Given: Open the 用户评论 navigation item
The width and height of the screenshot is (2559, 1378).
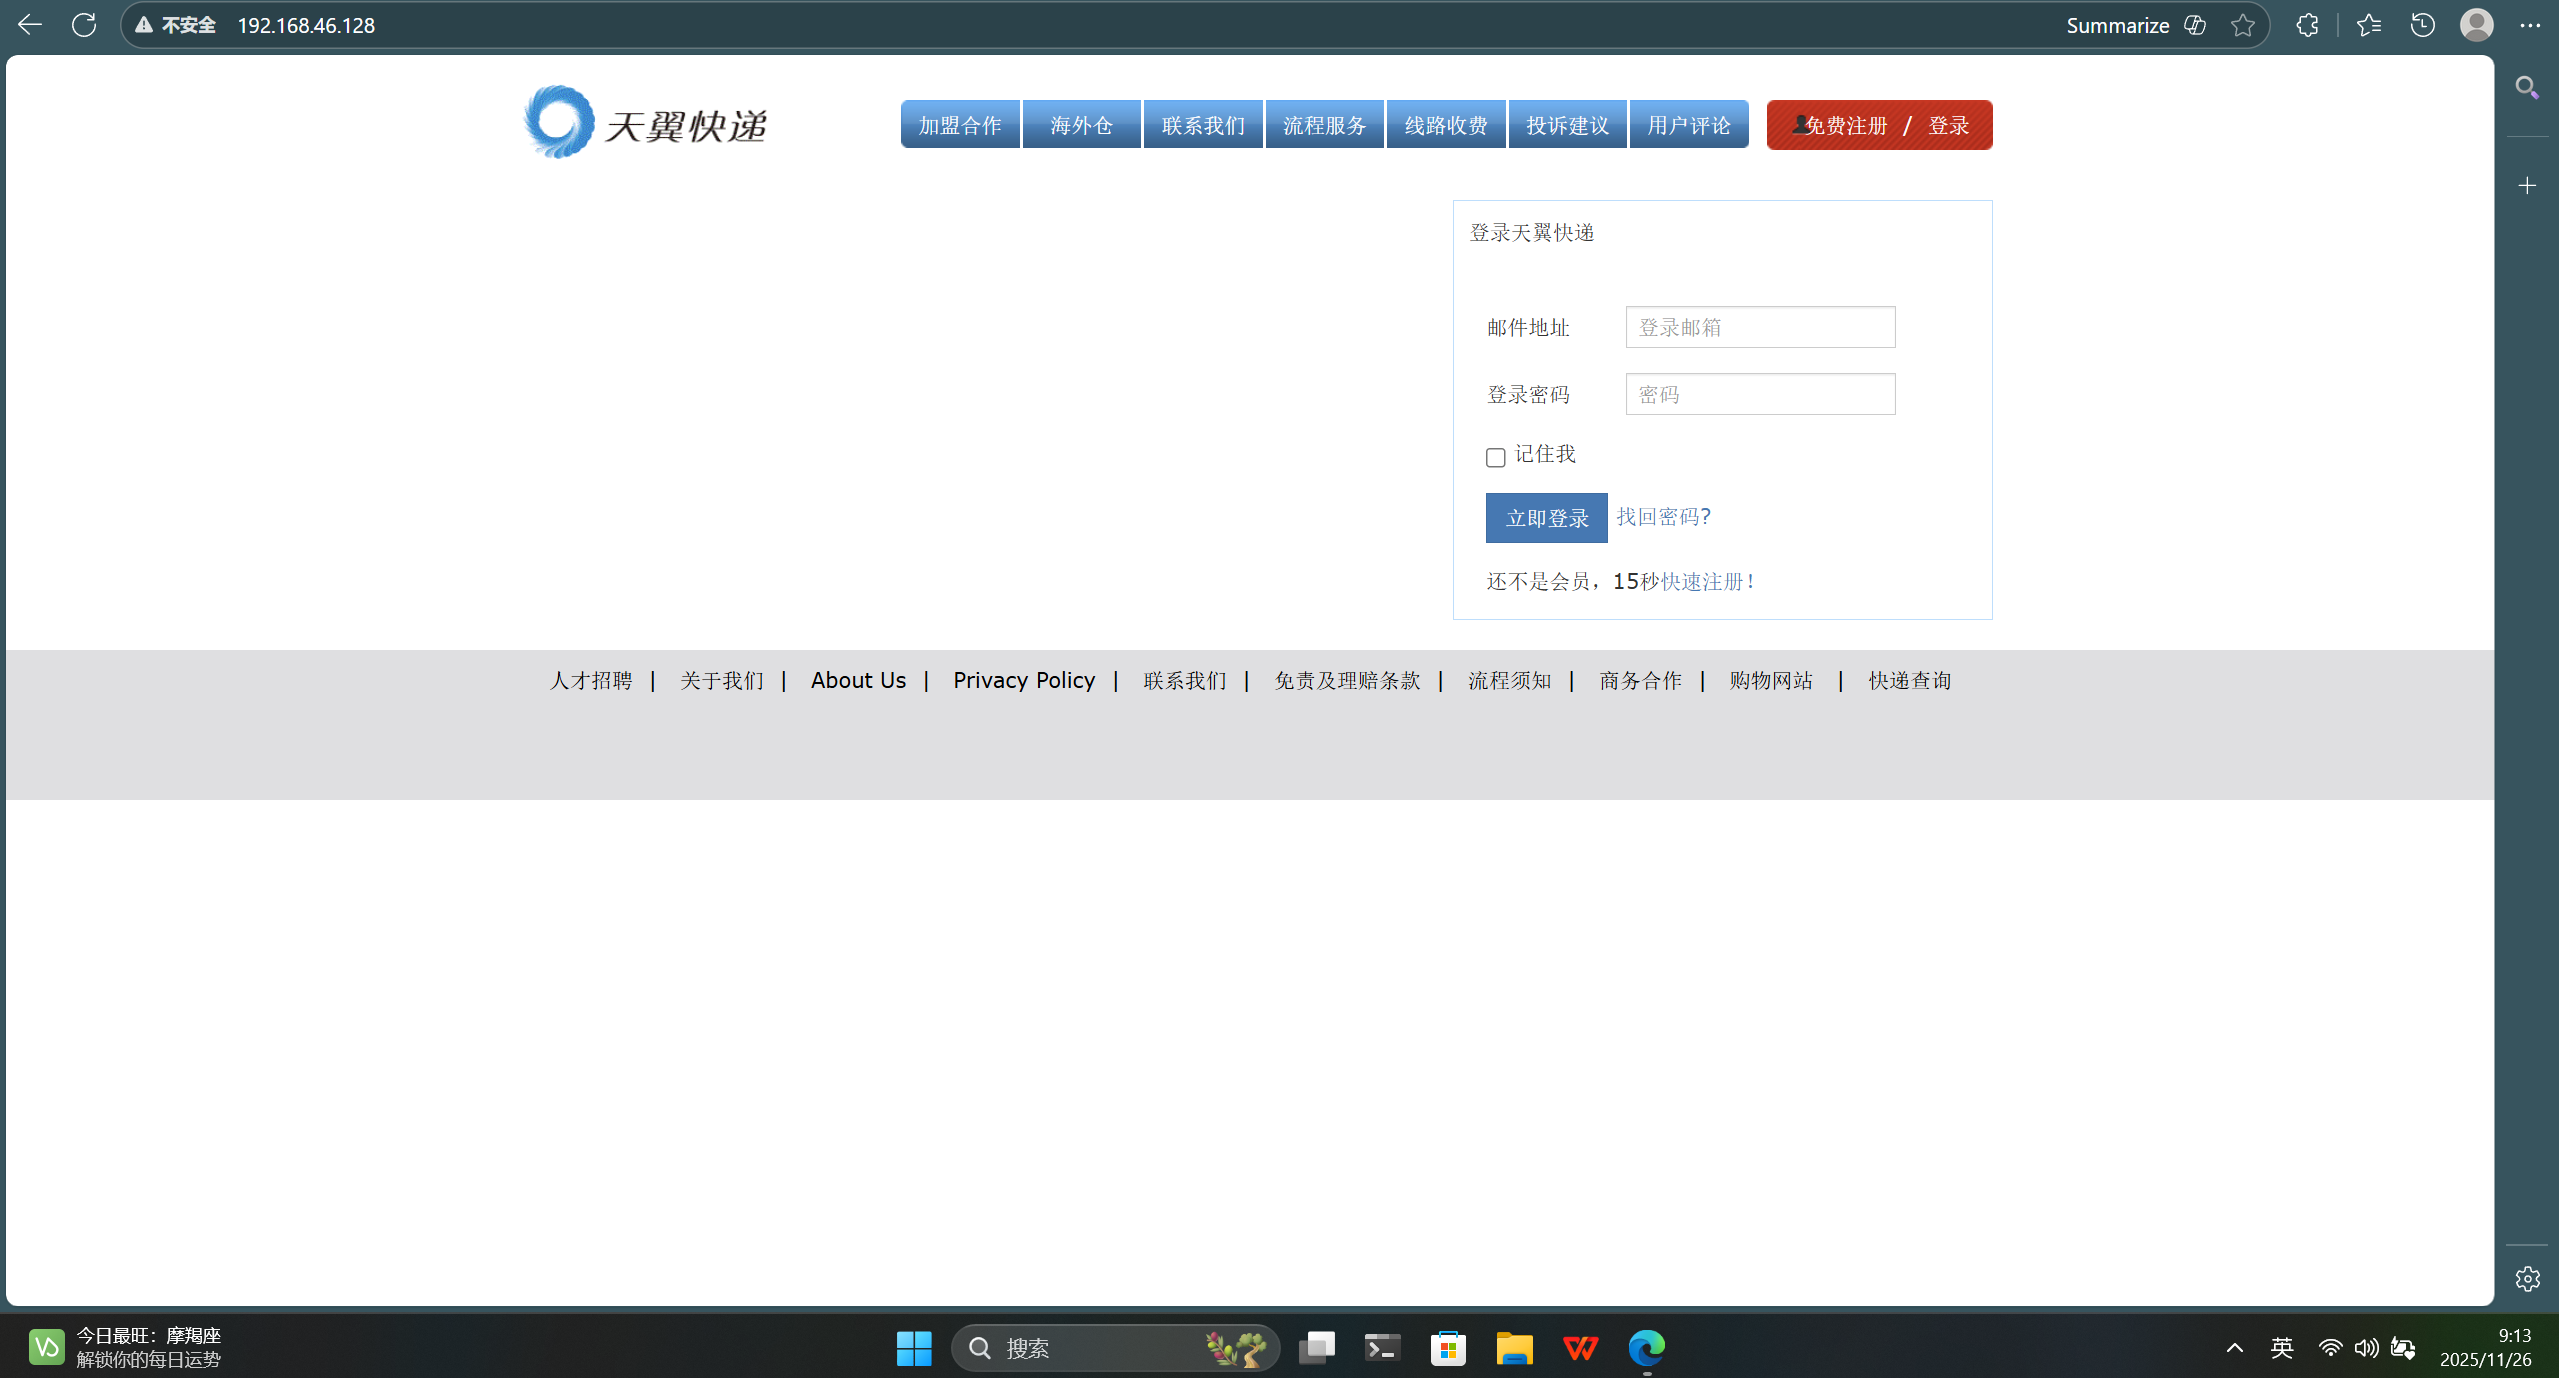Looking at the screenshot, I should pos(1688,123).
